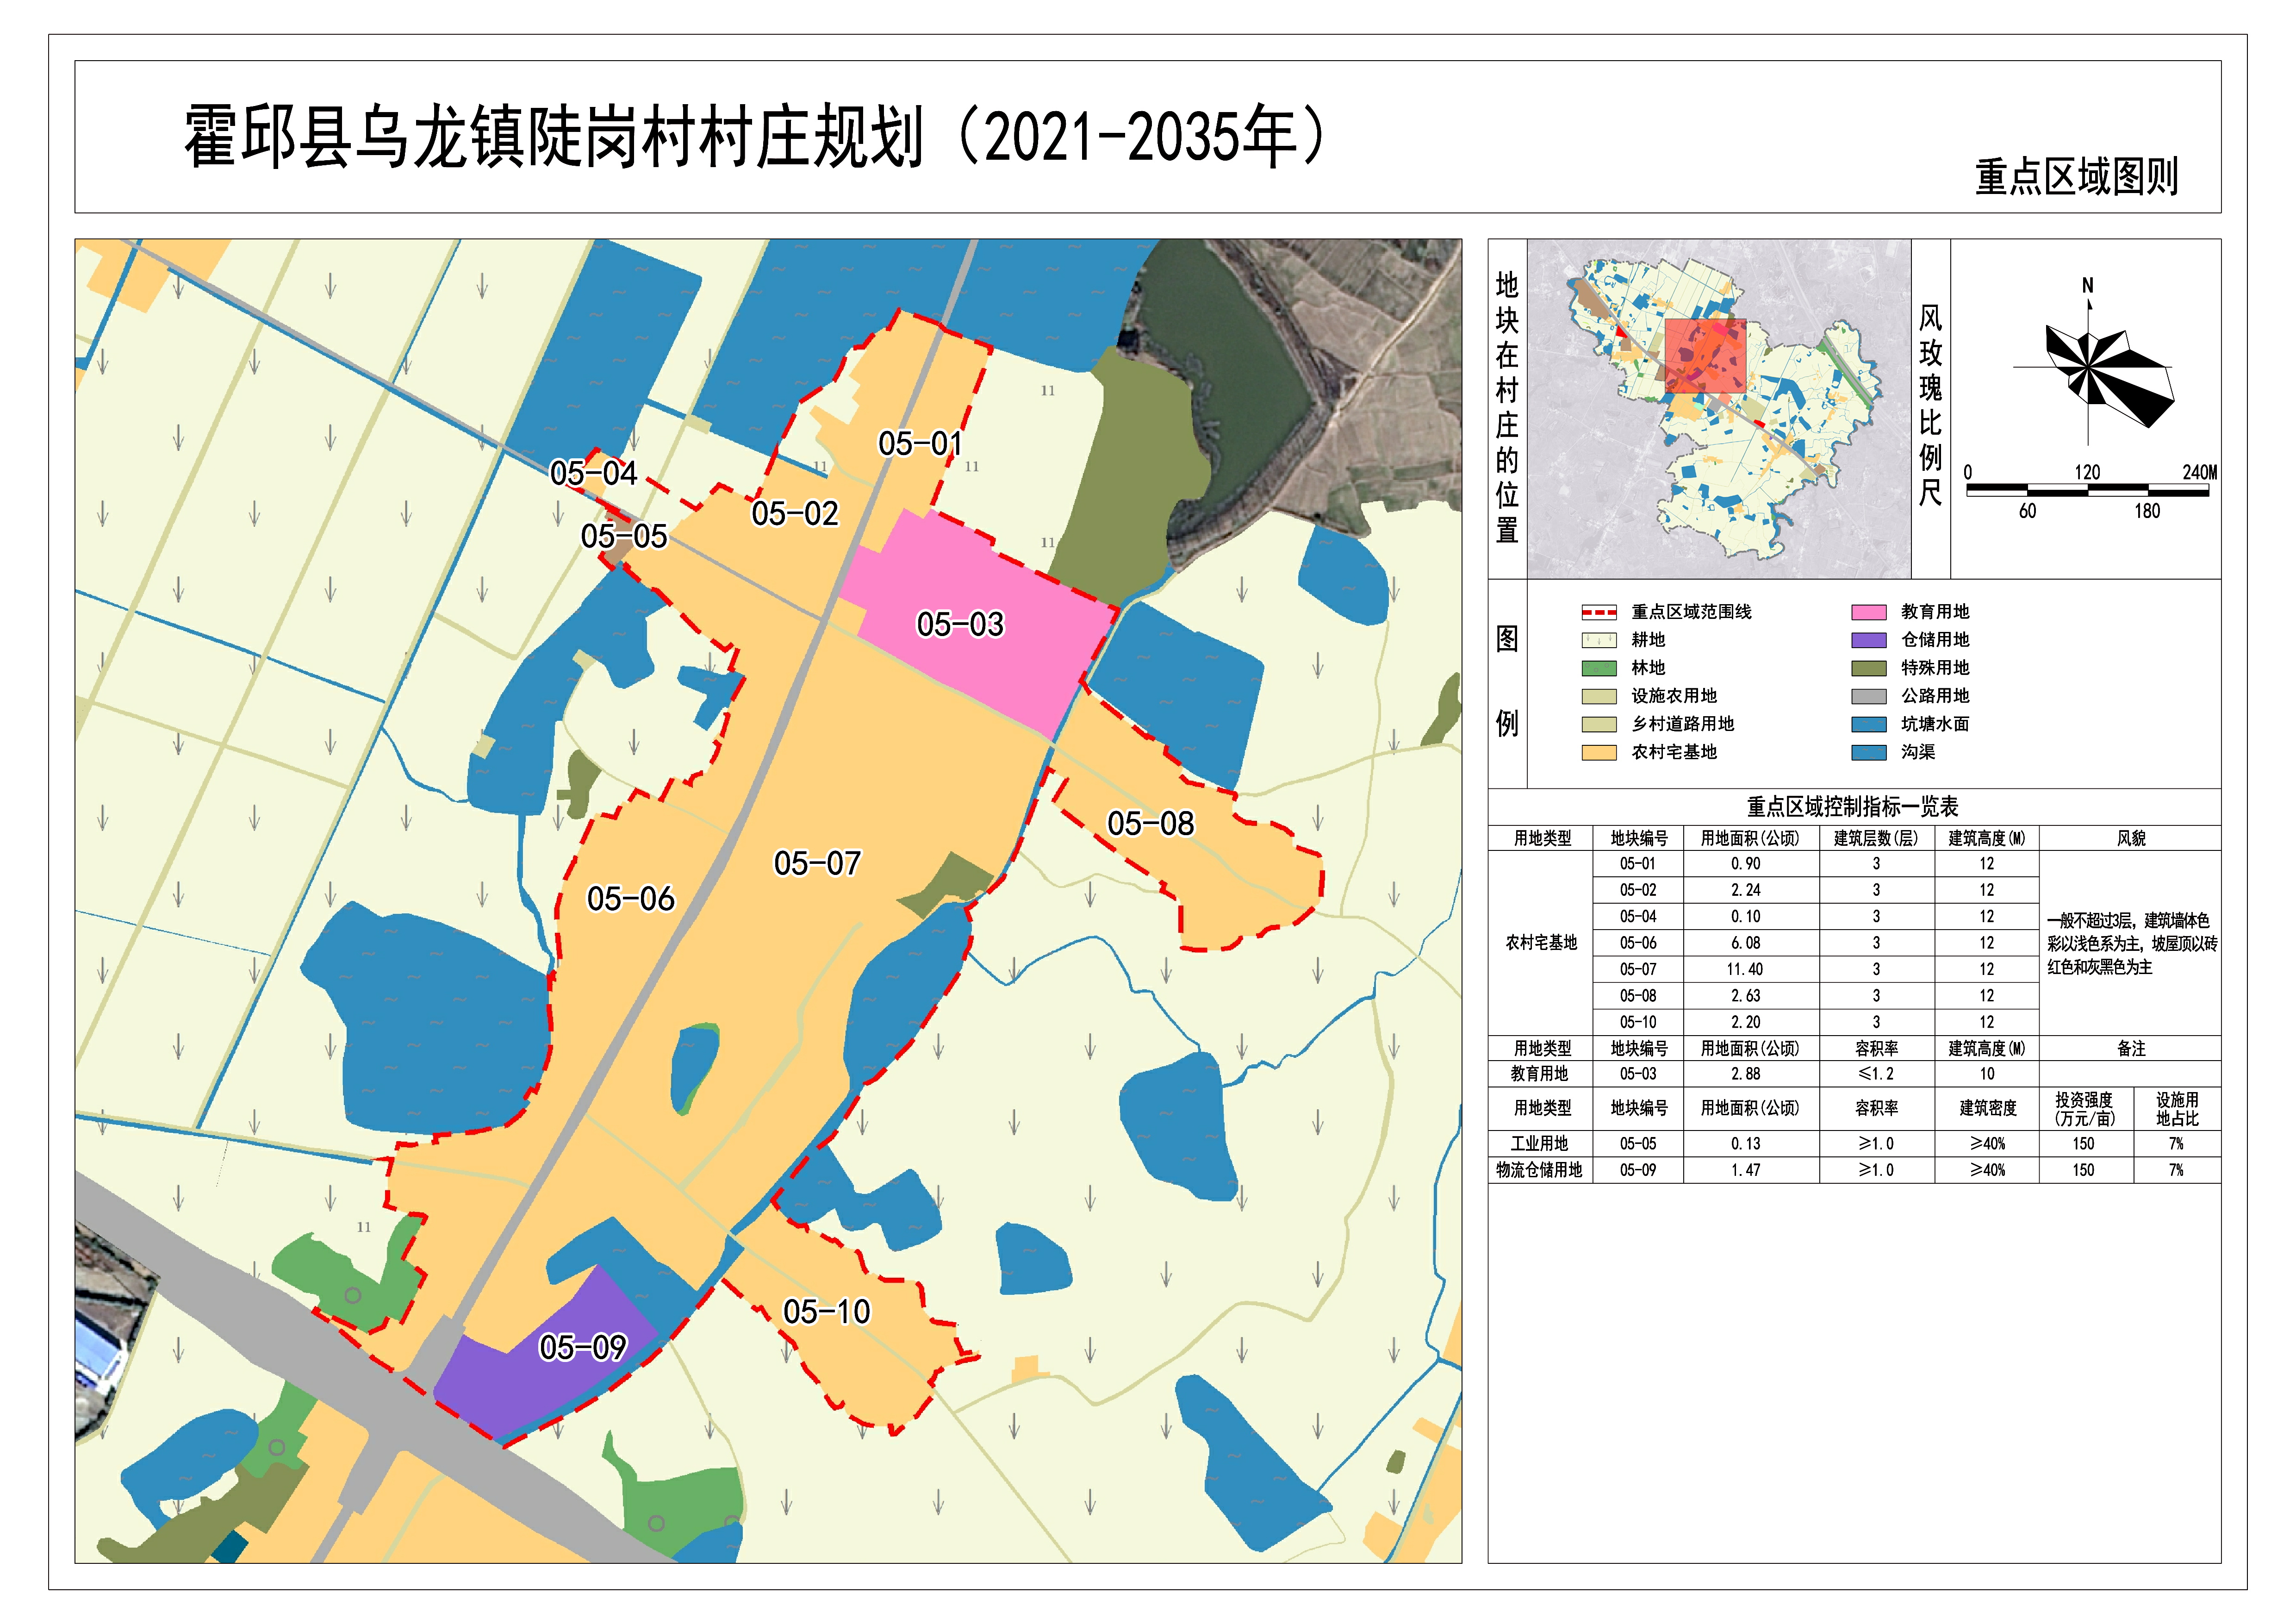Click the cultivated land legend swatch
The width and height of the screenshot is (2296, 1624).
1599,640
